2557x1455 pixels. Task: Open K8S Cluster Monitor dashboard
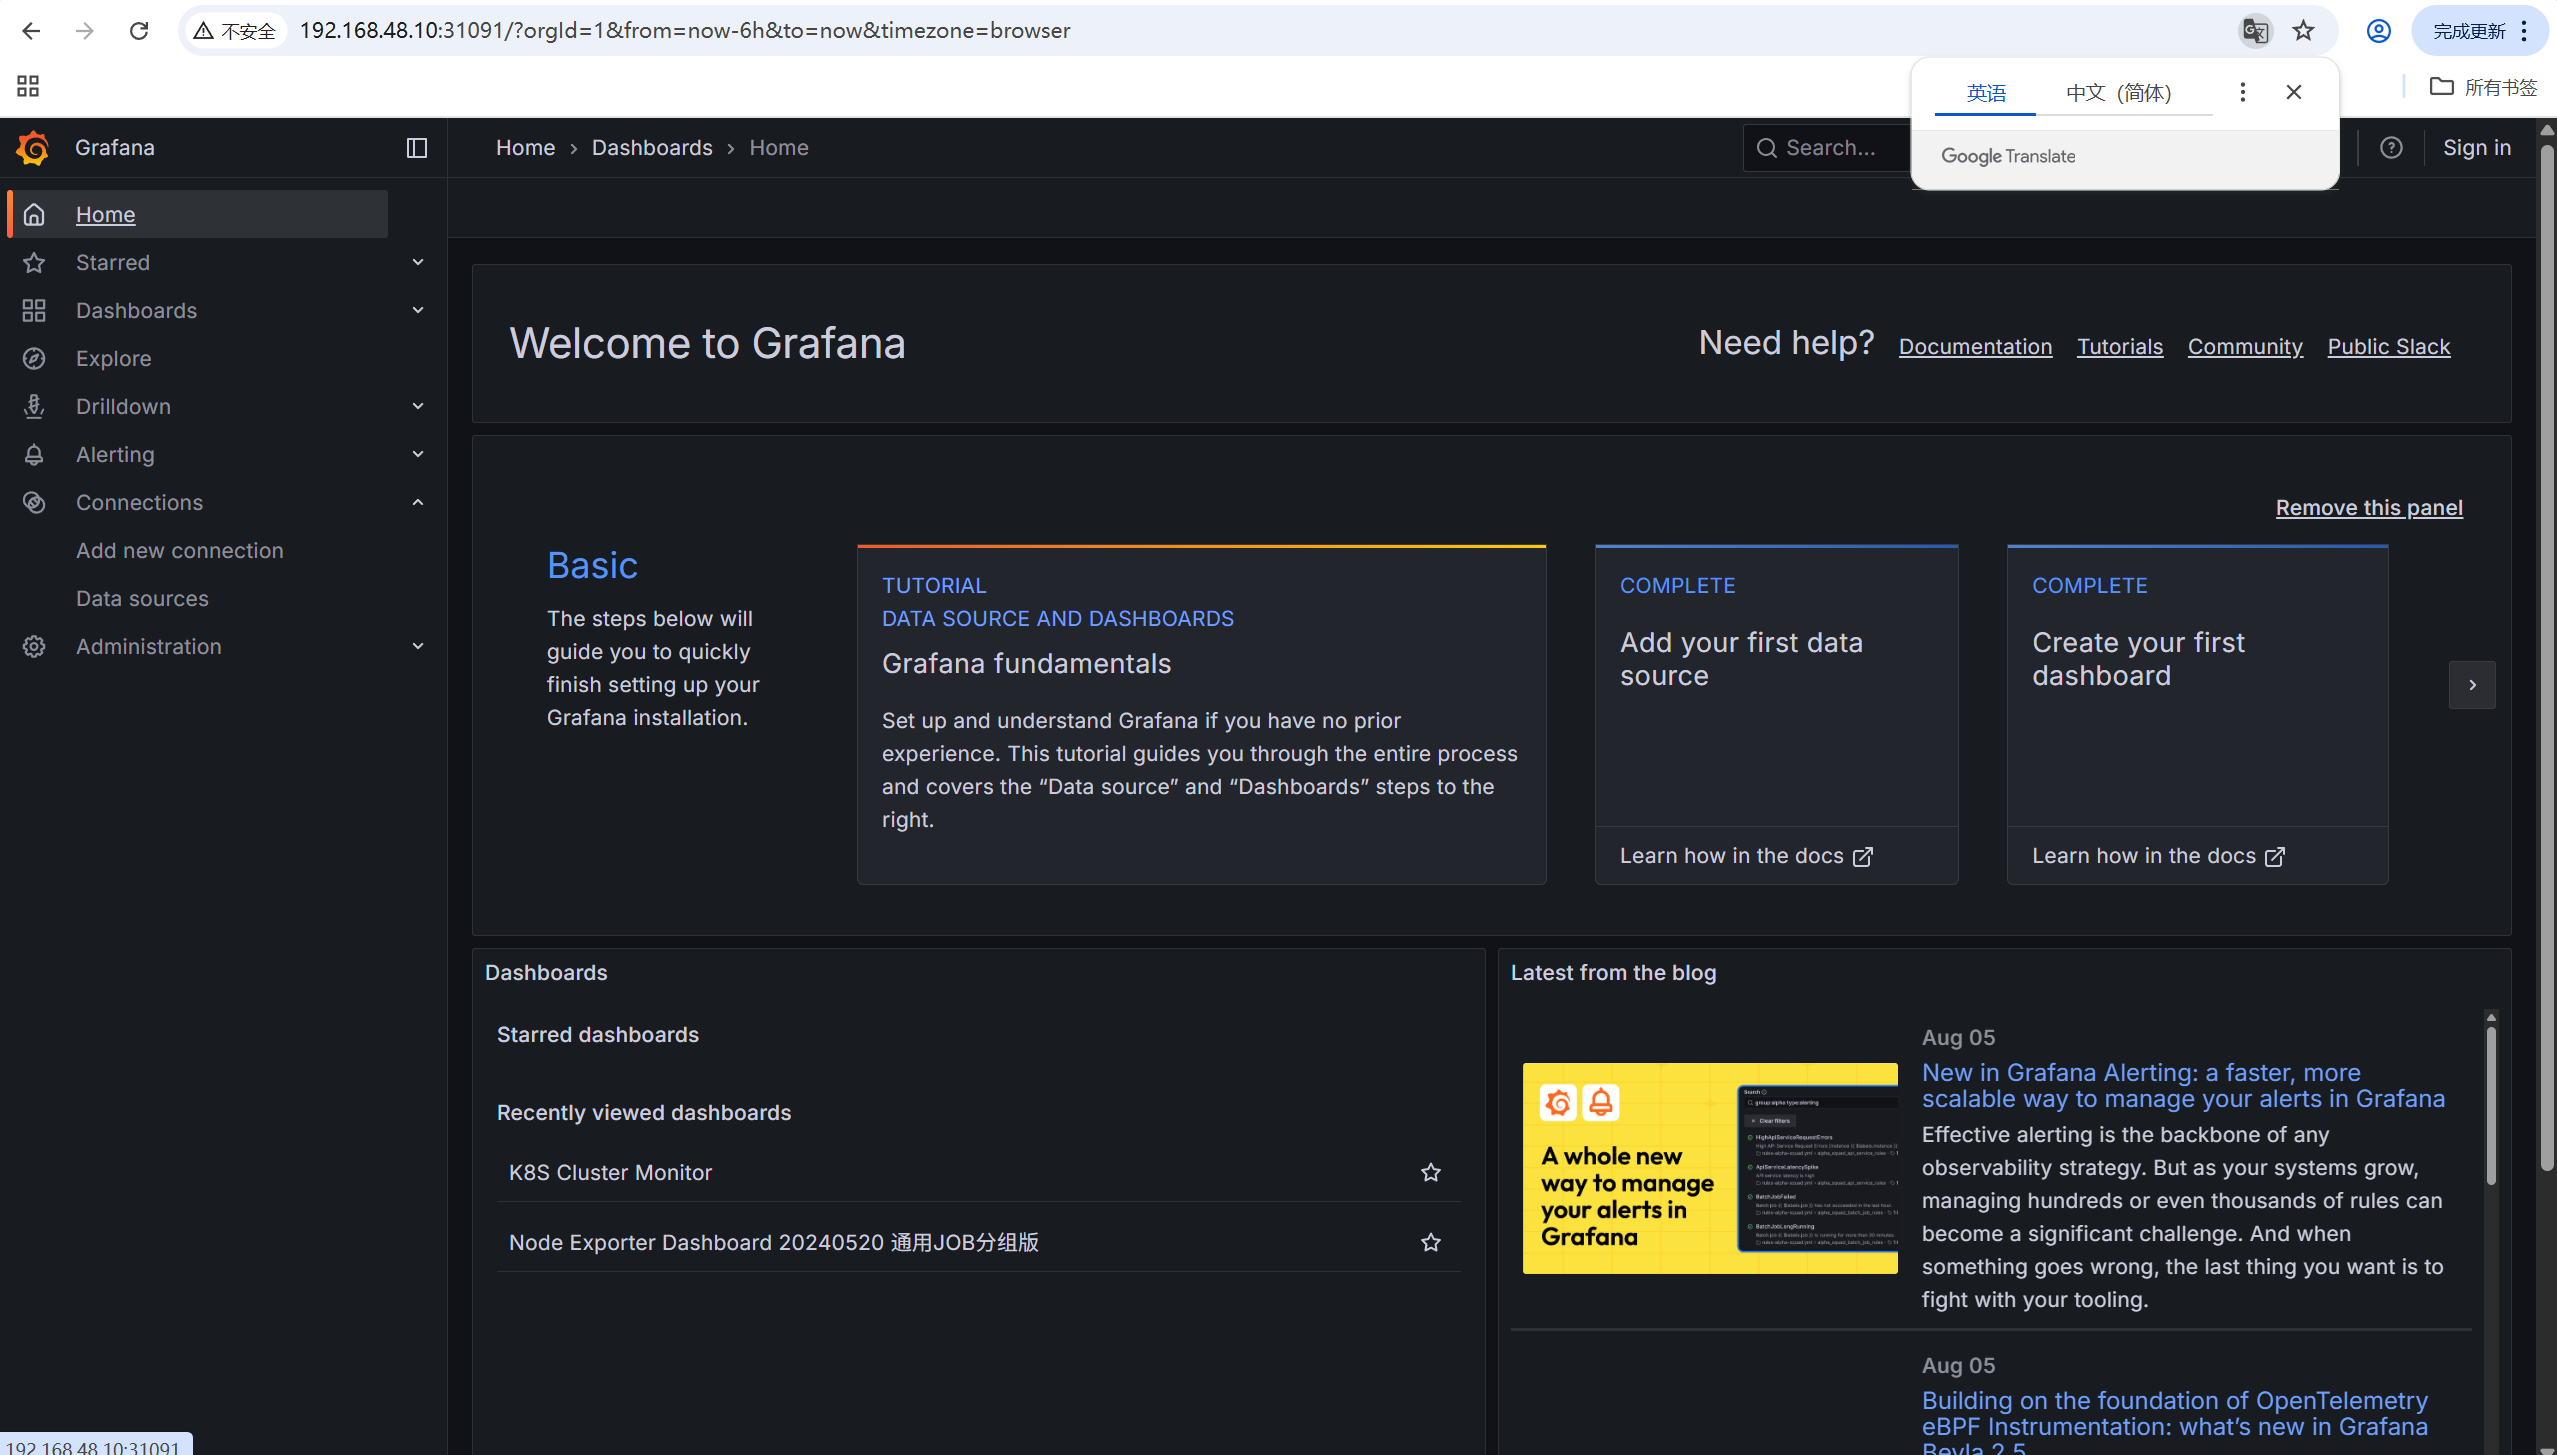coord(610,1172)
